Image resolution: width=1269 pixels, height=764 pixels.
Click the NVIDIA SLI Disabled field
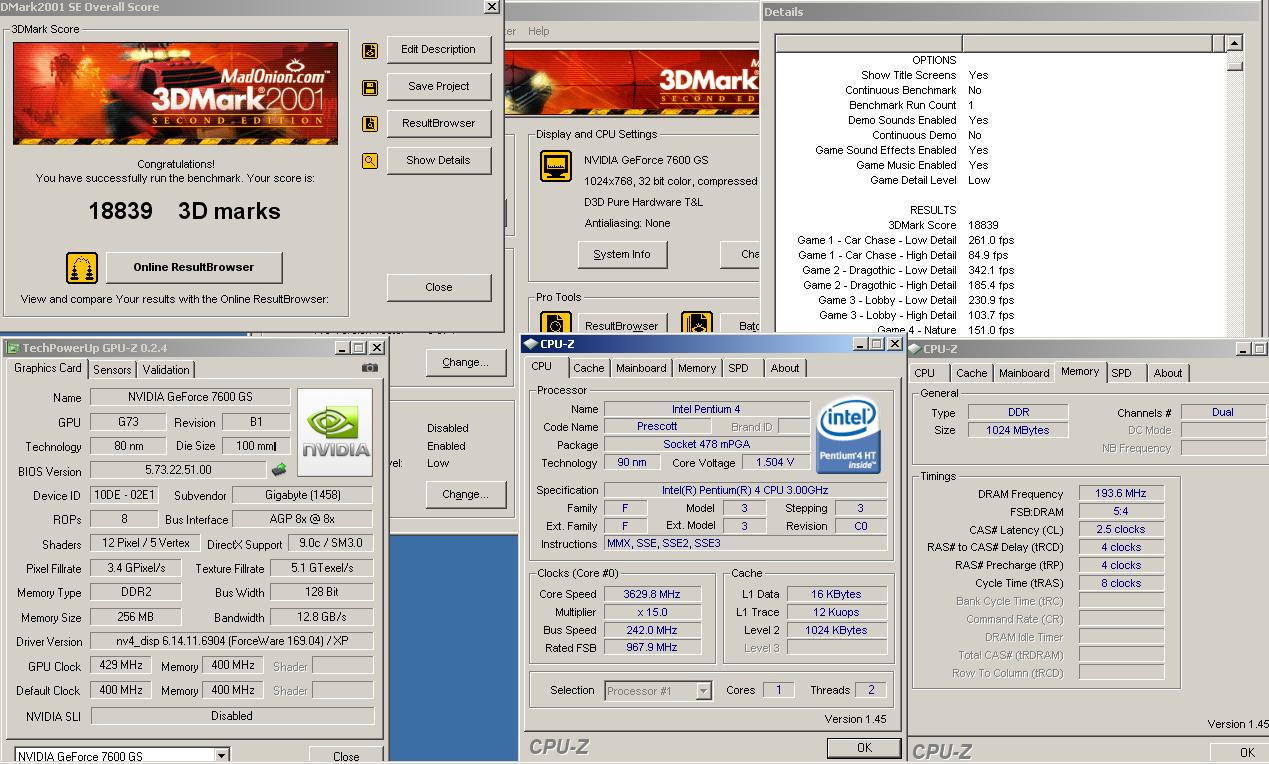pos(231,716)
